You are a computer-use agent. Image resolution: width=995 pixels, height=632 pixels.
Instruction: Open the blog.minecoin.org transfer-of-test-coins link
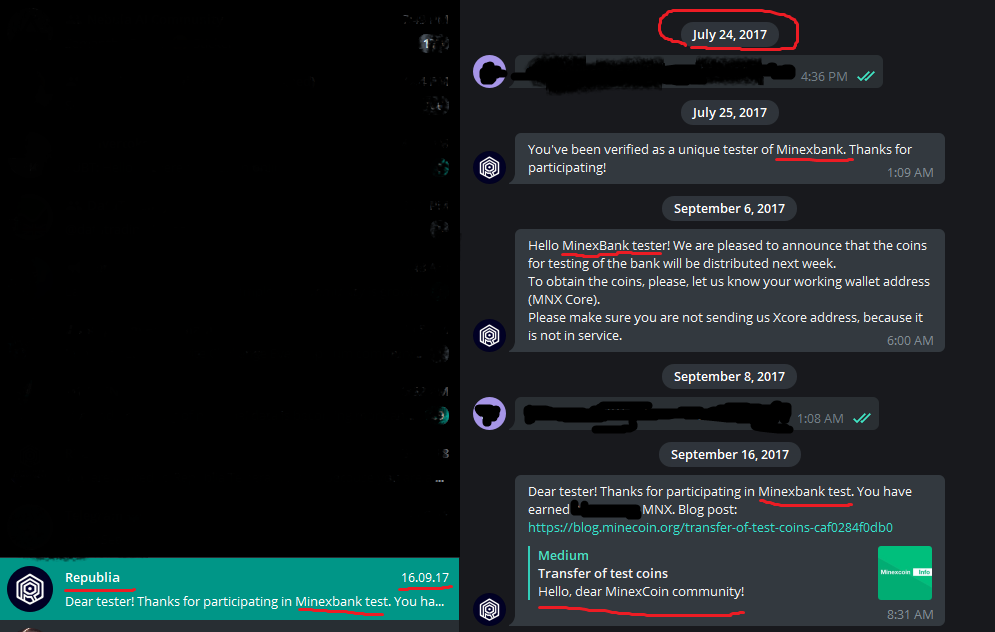[710, 527]
